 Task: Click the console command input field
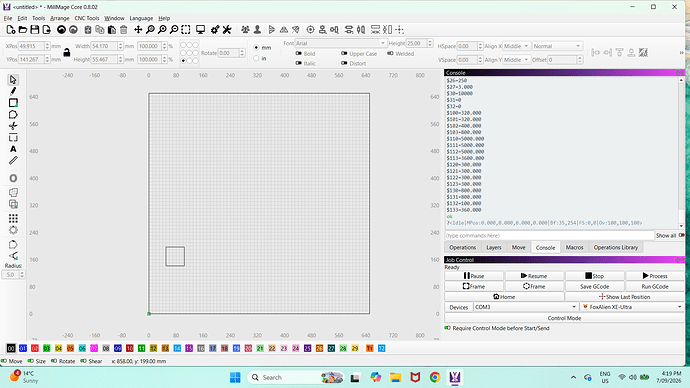pyautogui.click(x=549, y=235)
